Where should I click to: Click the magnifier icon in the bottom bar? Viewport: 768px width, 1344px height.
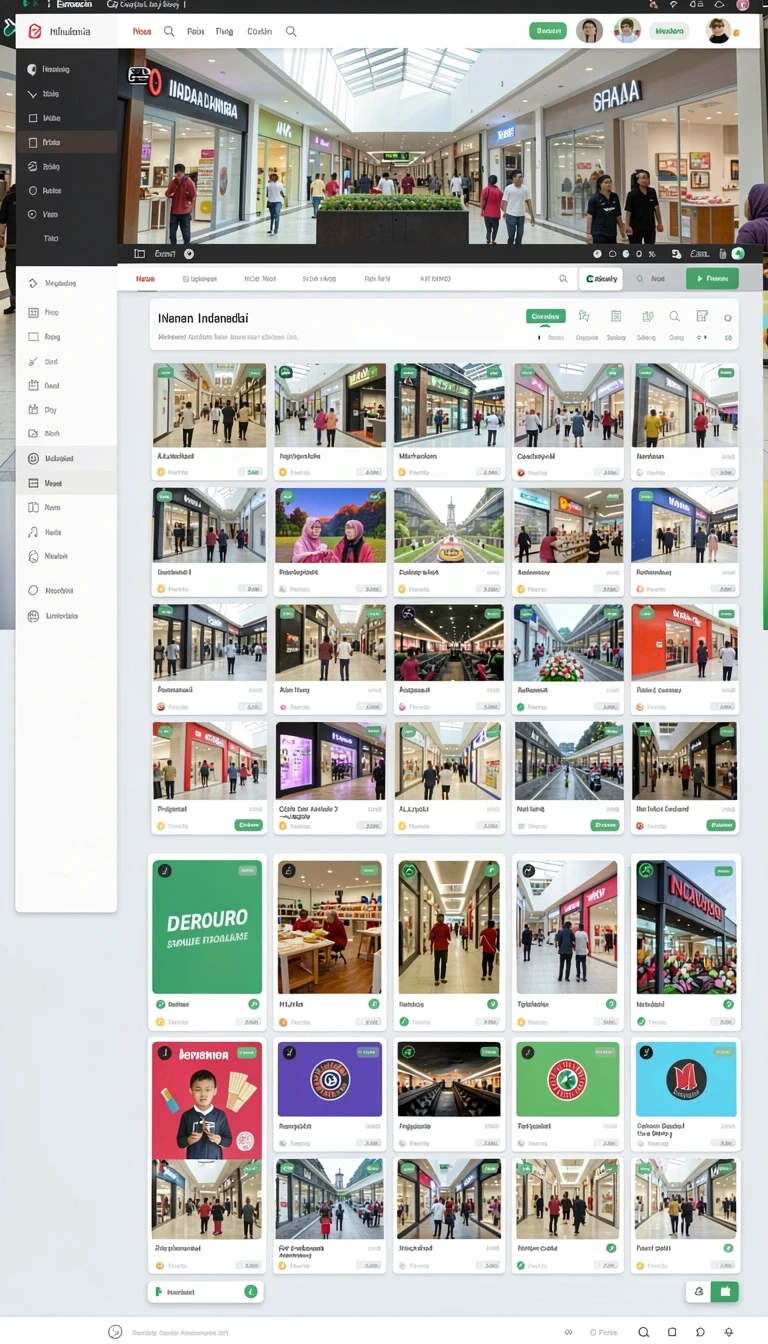644,1332
